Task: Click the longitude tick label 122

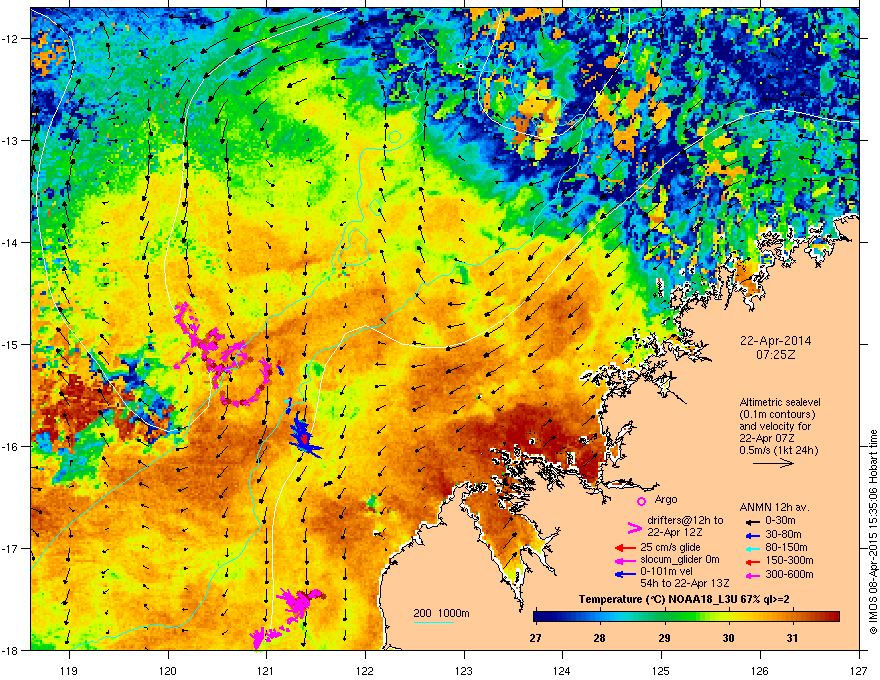Action: [365, 670]
